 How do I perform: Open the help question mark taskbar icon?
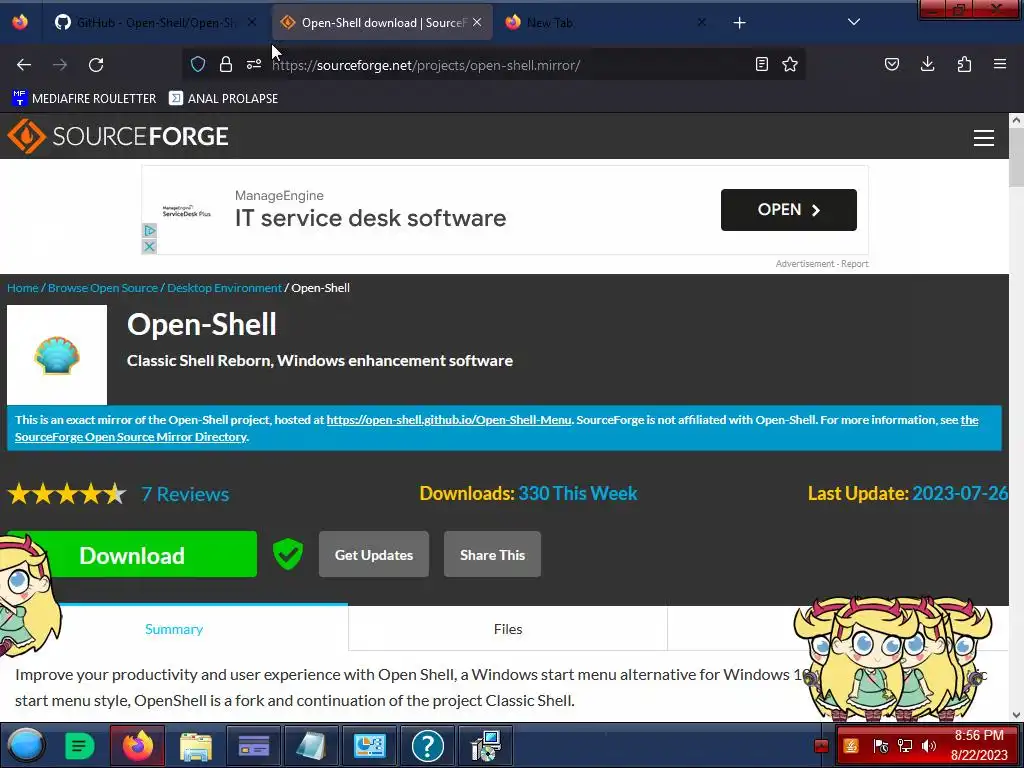pyautogui.click(x=428, y=745)
